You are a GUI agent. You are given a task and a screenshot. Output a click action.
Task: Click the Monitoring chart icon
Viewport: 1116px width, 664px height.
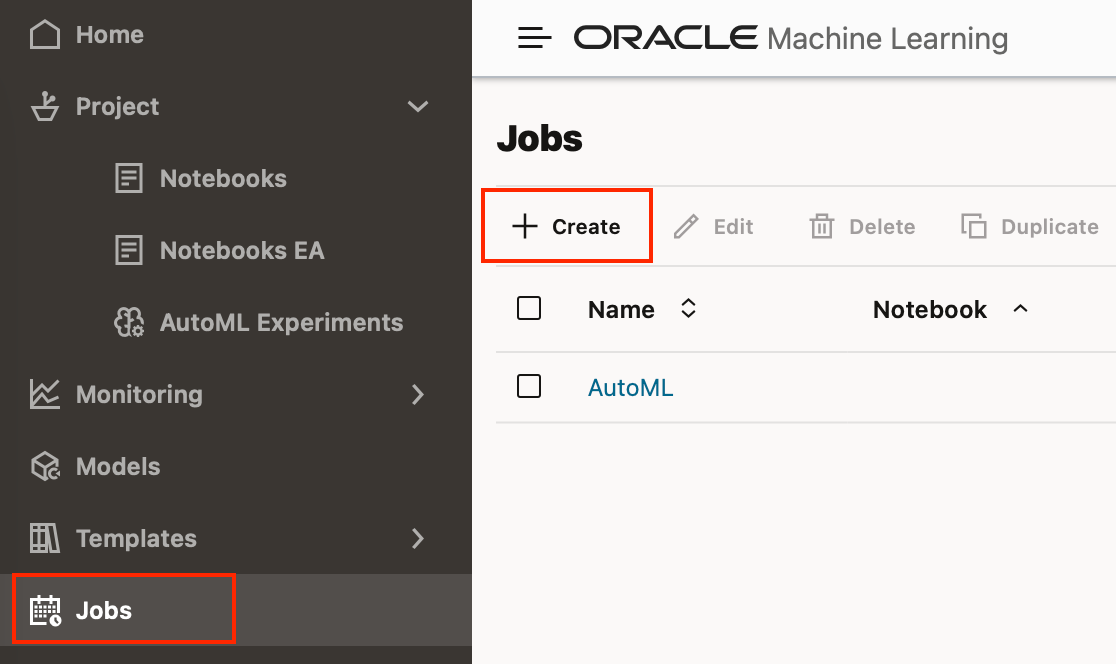[45, 394]
